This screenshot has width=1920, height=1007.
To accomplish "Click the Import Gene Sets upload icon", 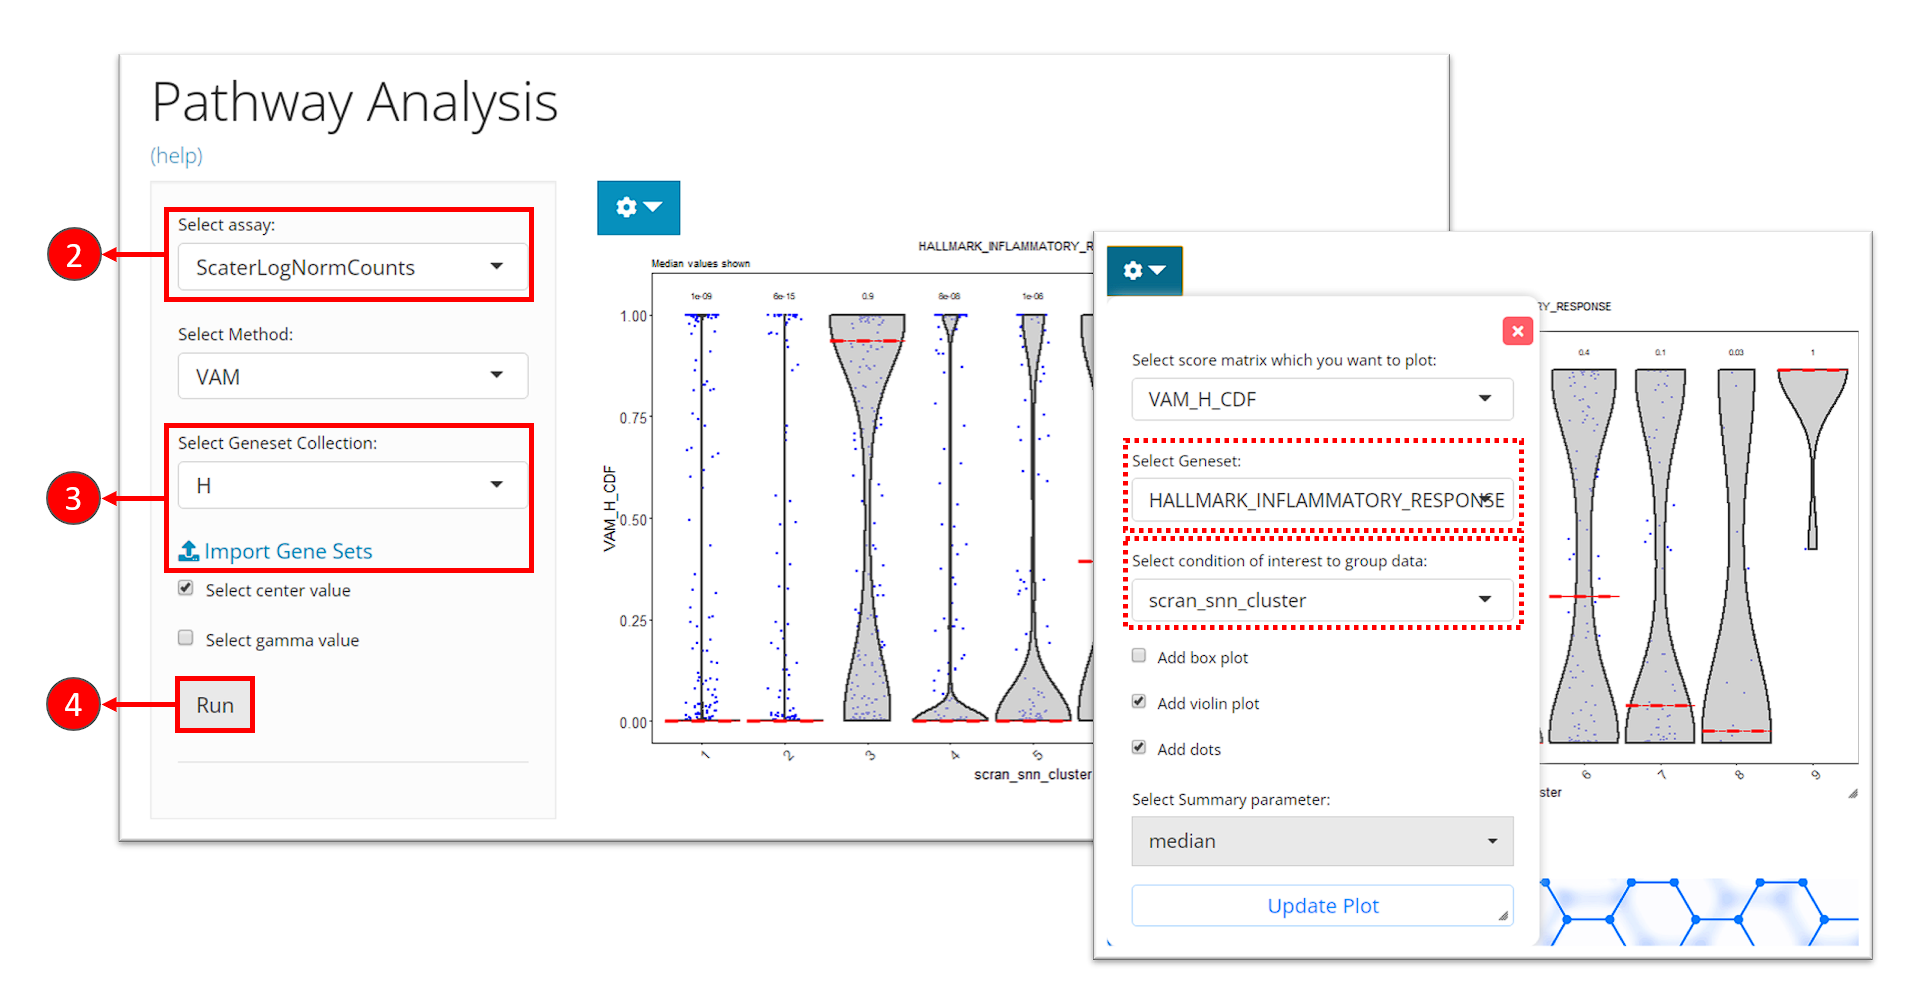I will tap(188, 551).
